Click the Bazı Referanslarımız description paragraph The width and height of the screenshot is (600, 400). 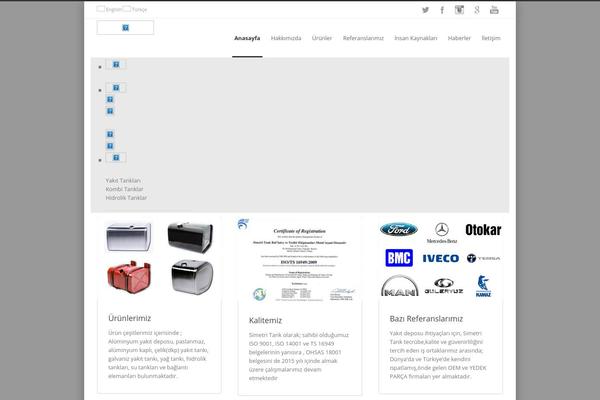tap(438, 355)
